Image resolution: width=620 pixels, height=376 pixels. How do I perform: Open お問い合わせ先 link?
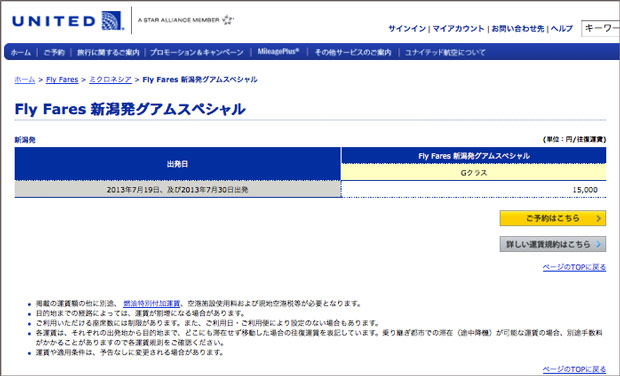[x=518, y=28]
